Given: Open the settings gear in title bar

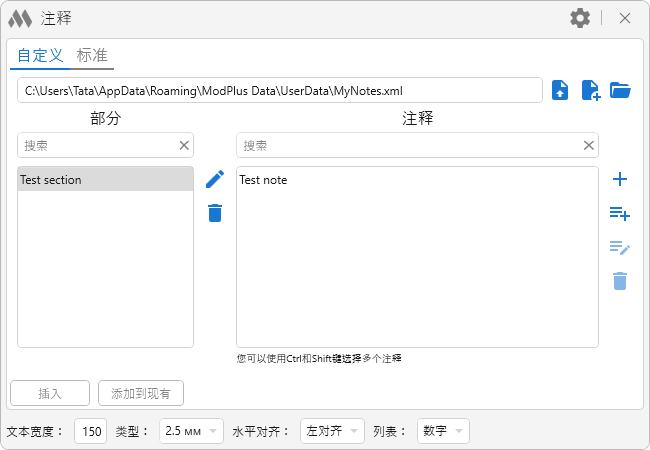Looking at the screenshot, I should point(580,18).
